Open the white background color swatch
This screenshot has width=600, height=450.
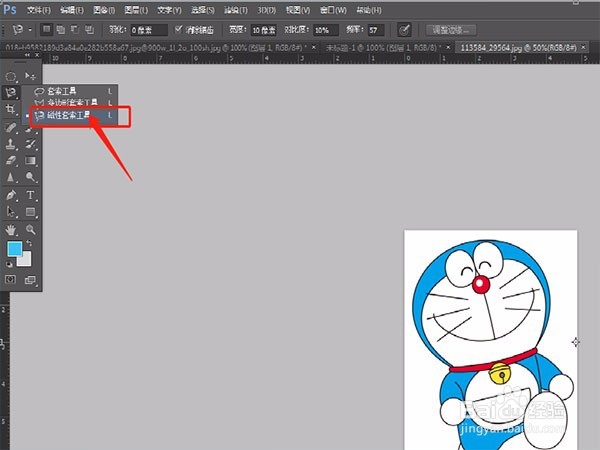coord(24,259)
